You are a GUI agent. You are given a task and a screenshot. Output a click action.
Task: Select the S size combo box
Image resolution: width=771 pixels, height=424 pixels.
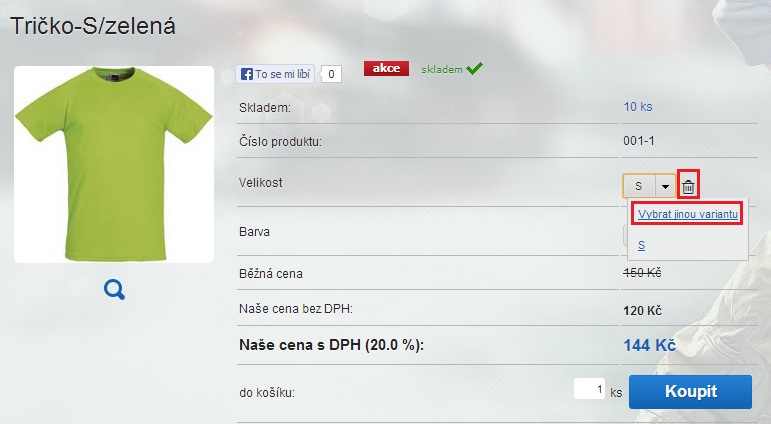(x=649, y=186)
